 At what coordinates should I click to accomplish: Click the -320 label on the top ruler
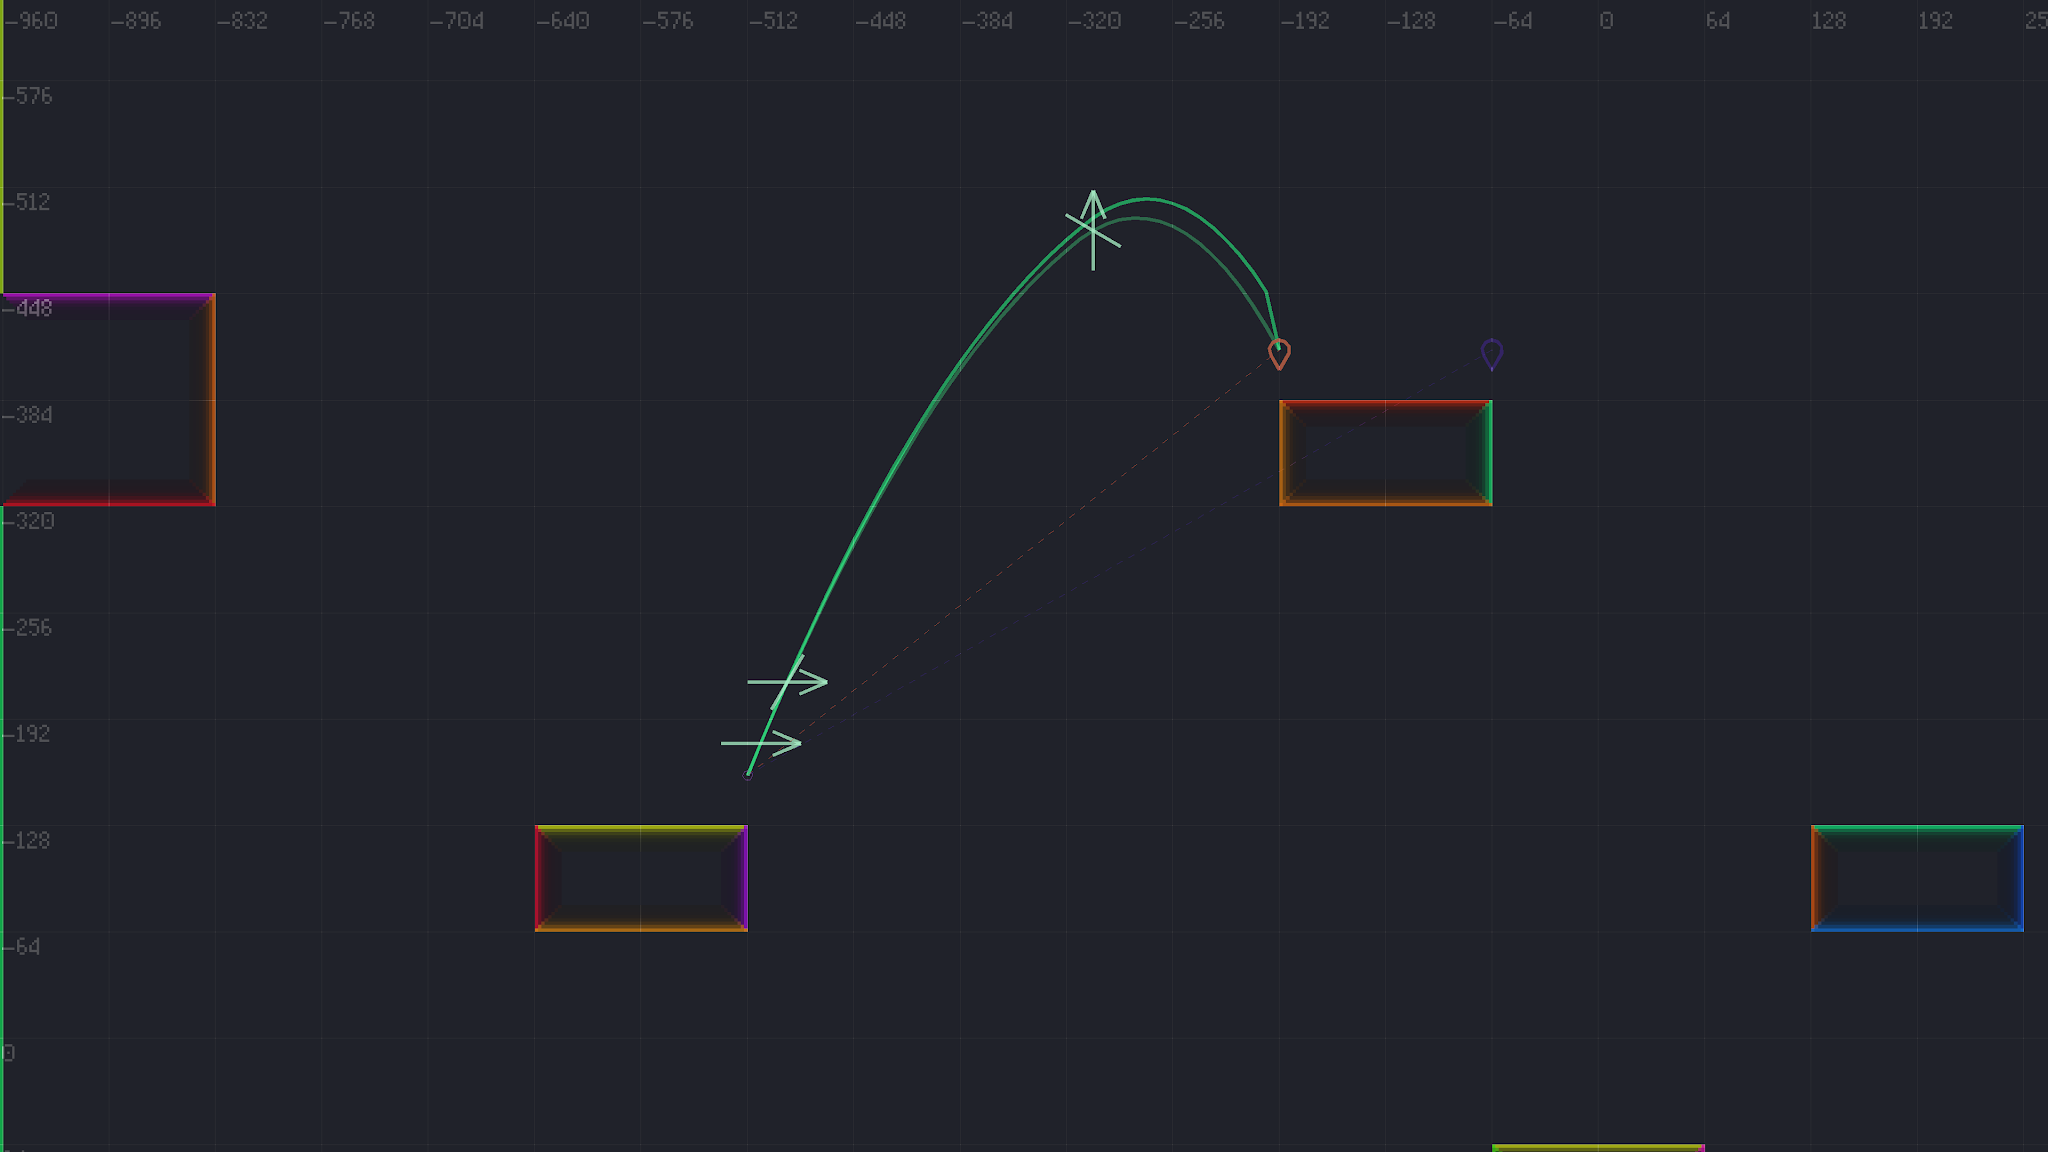[1096, 20]
